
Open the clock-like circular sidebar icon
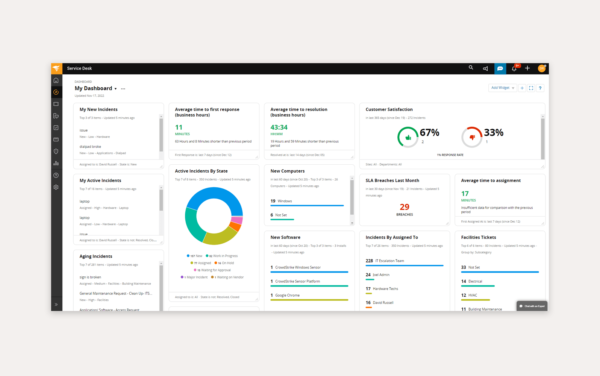click(56, 175)
